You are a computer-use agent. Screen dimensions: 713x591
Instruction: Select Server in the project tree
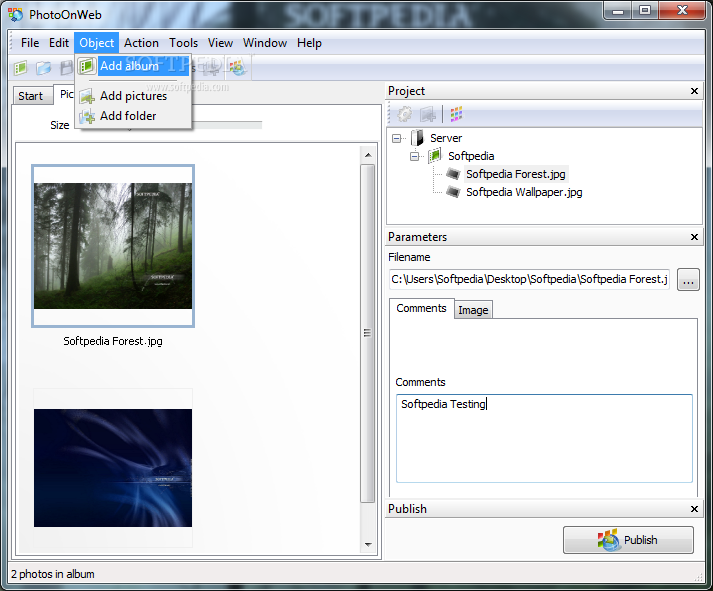(x=446, y=138)
